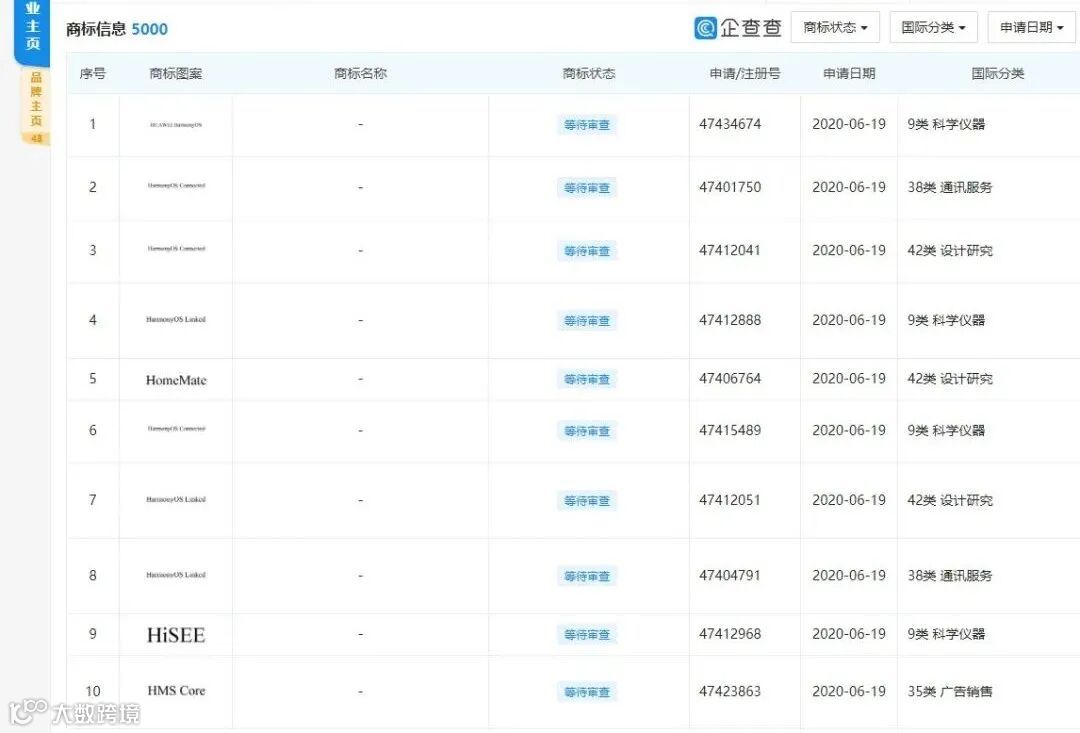1080x733 pixels.
Task: Select registration number 47423863
Action: point(730,692)
